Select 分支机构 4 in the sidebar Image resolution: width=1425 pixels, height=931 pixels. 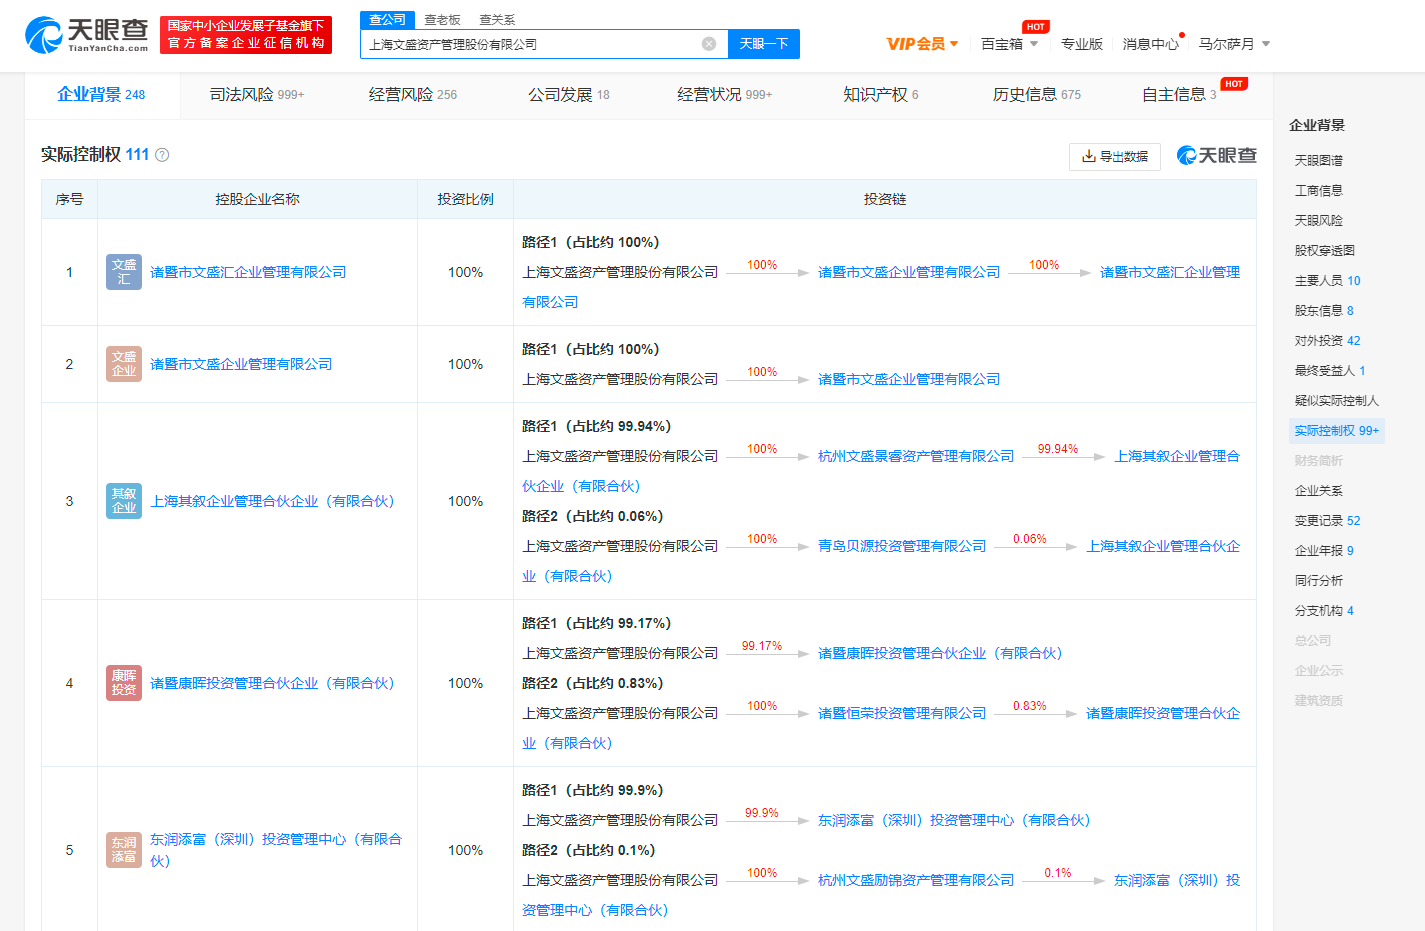pyautogui.click(x=1324, y=610)
